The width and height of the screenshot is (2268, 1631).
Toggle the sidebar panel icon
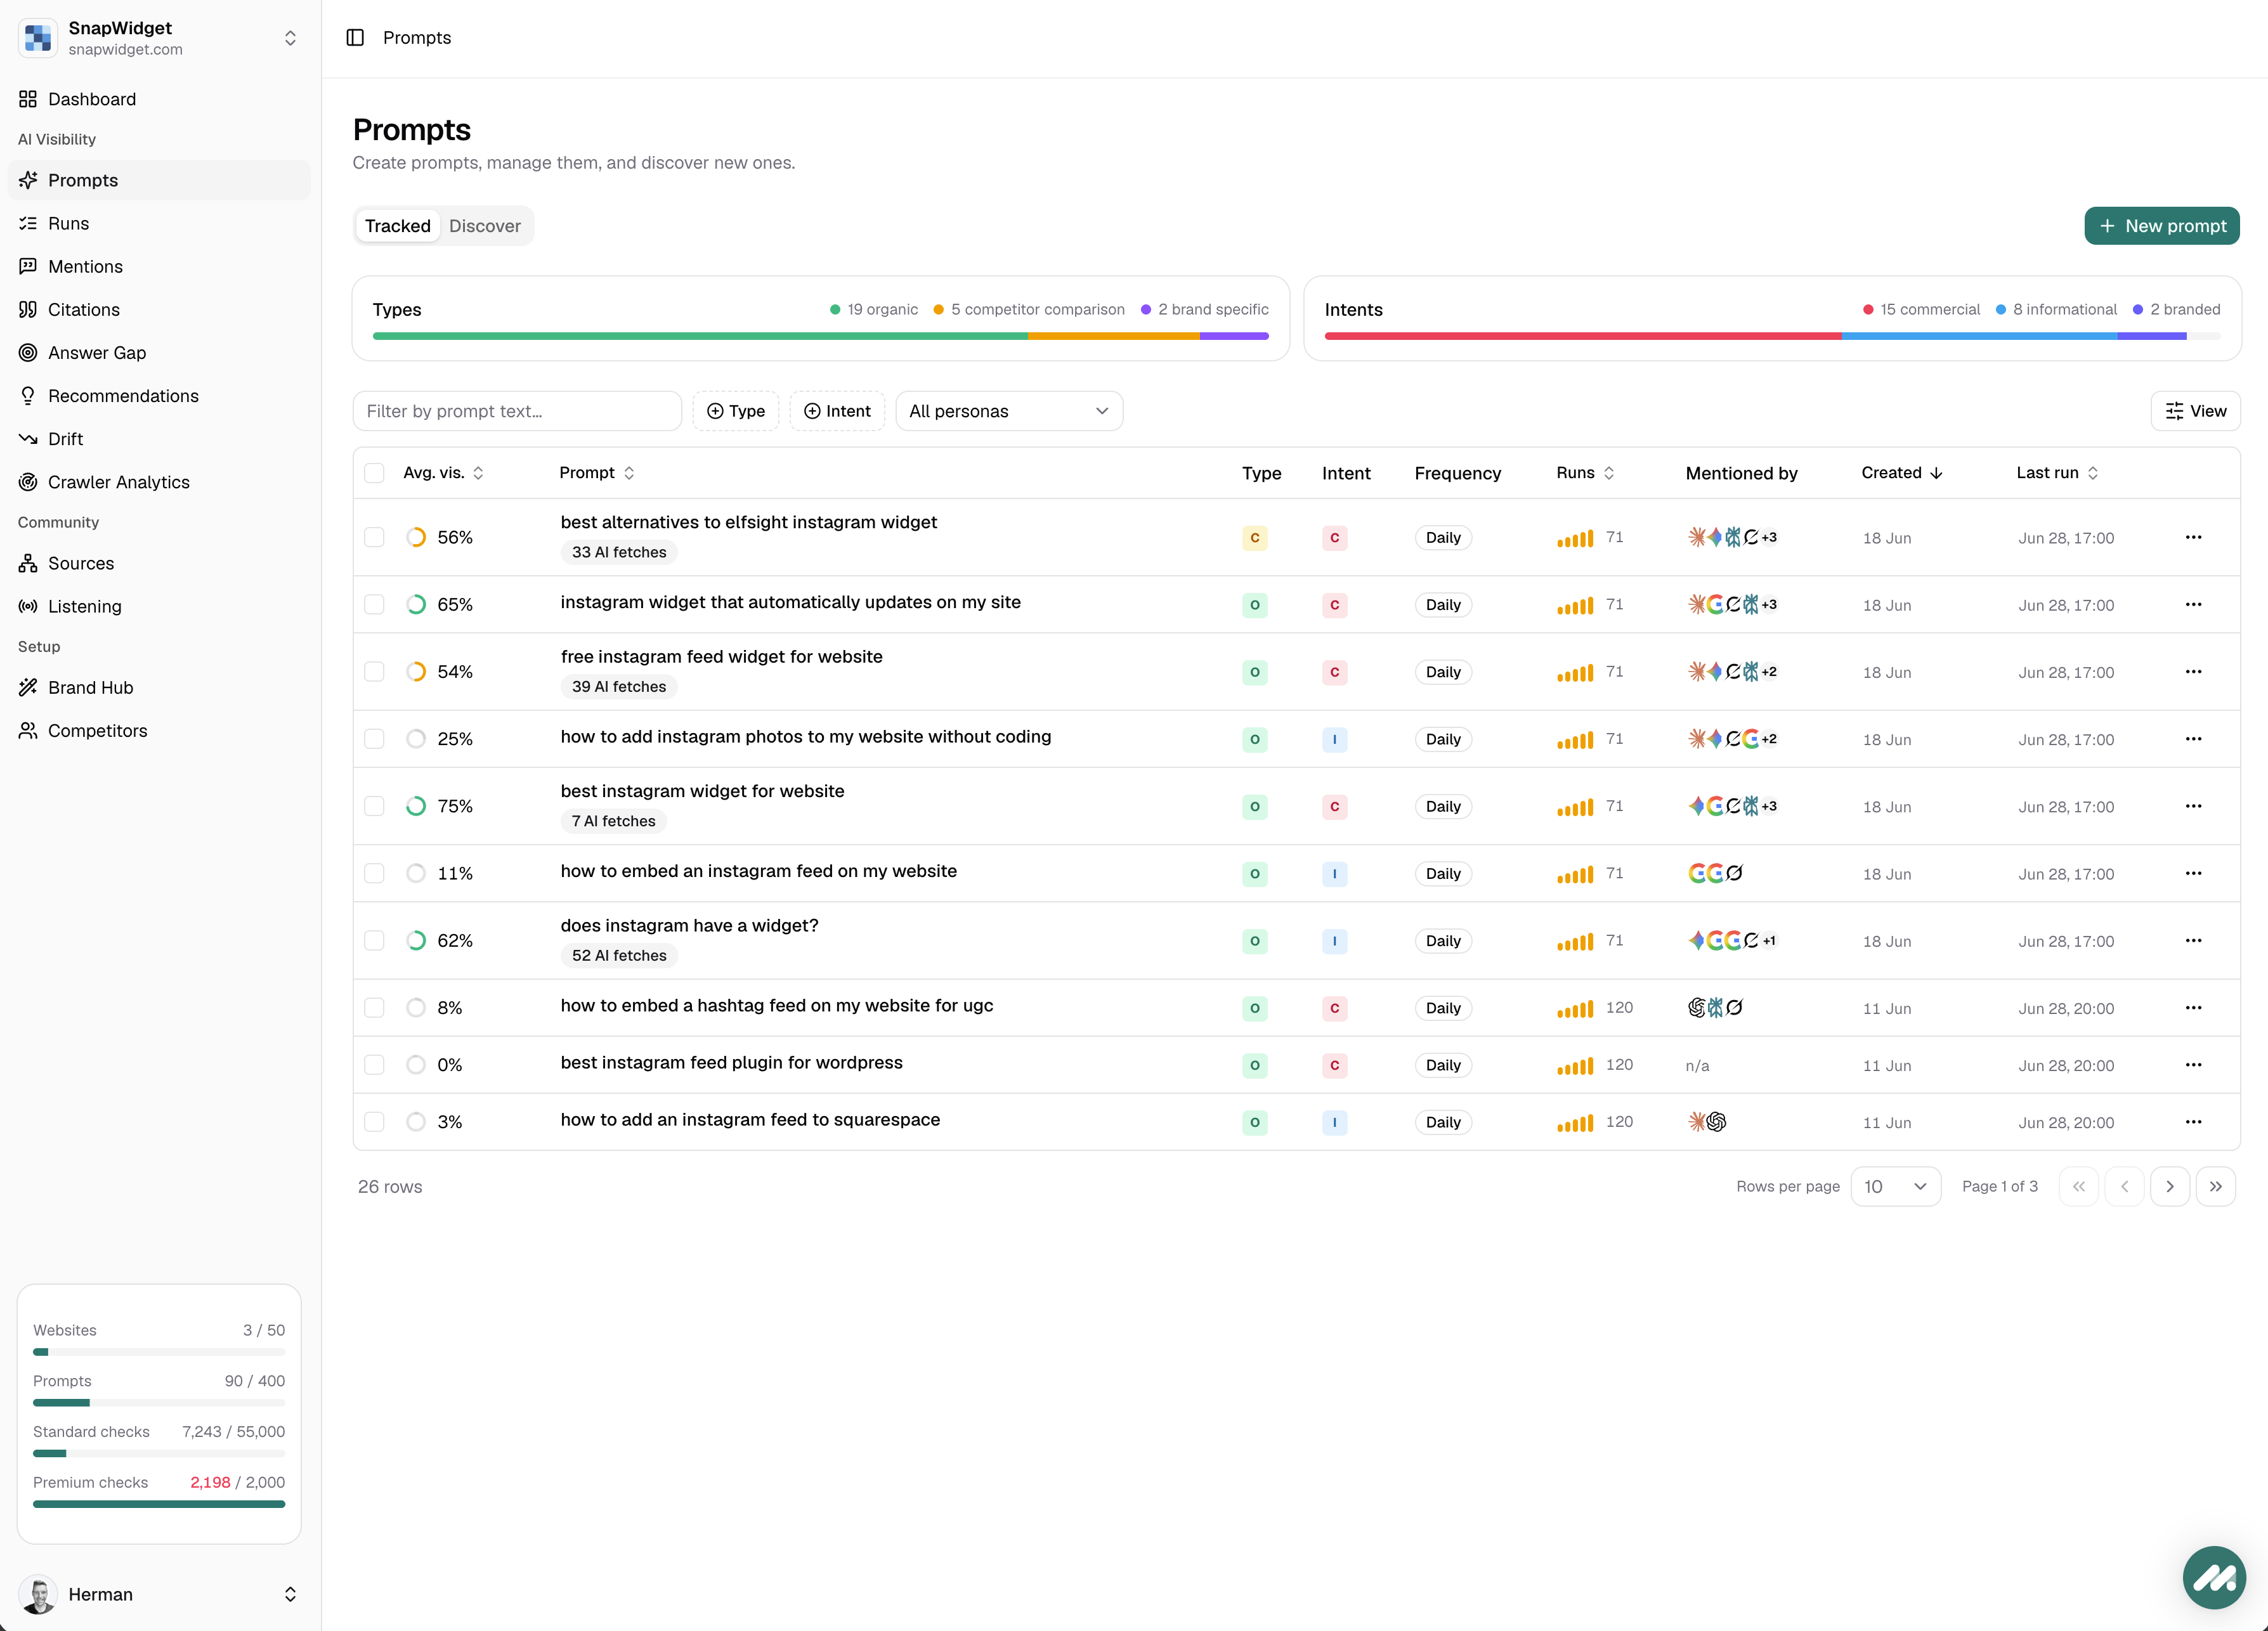tap(355, 38)
